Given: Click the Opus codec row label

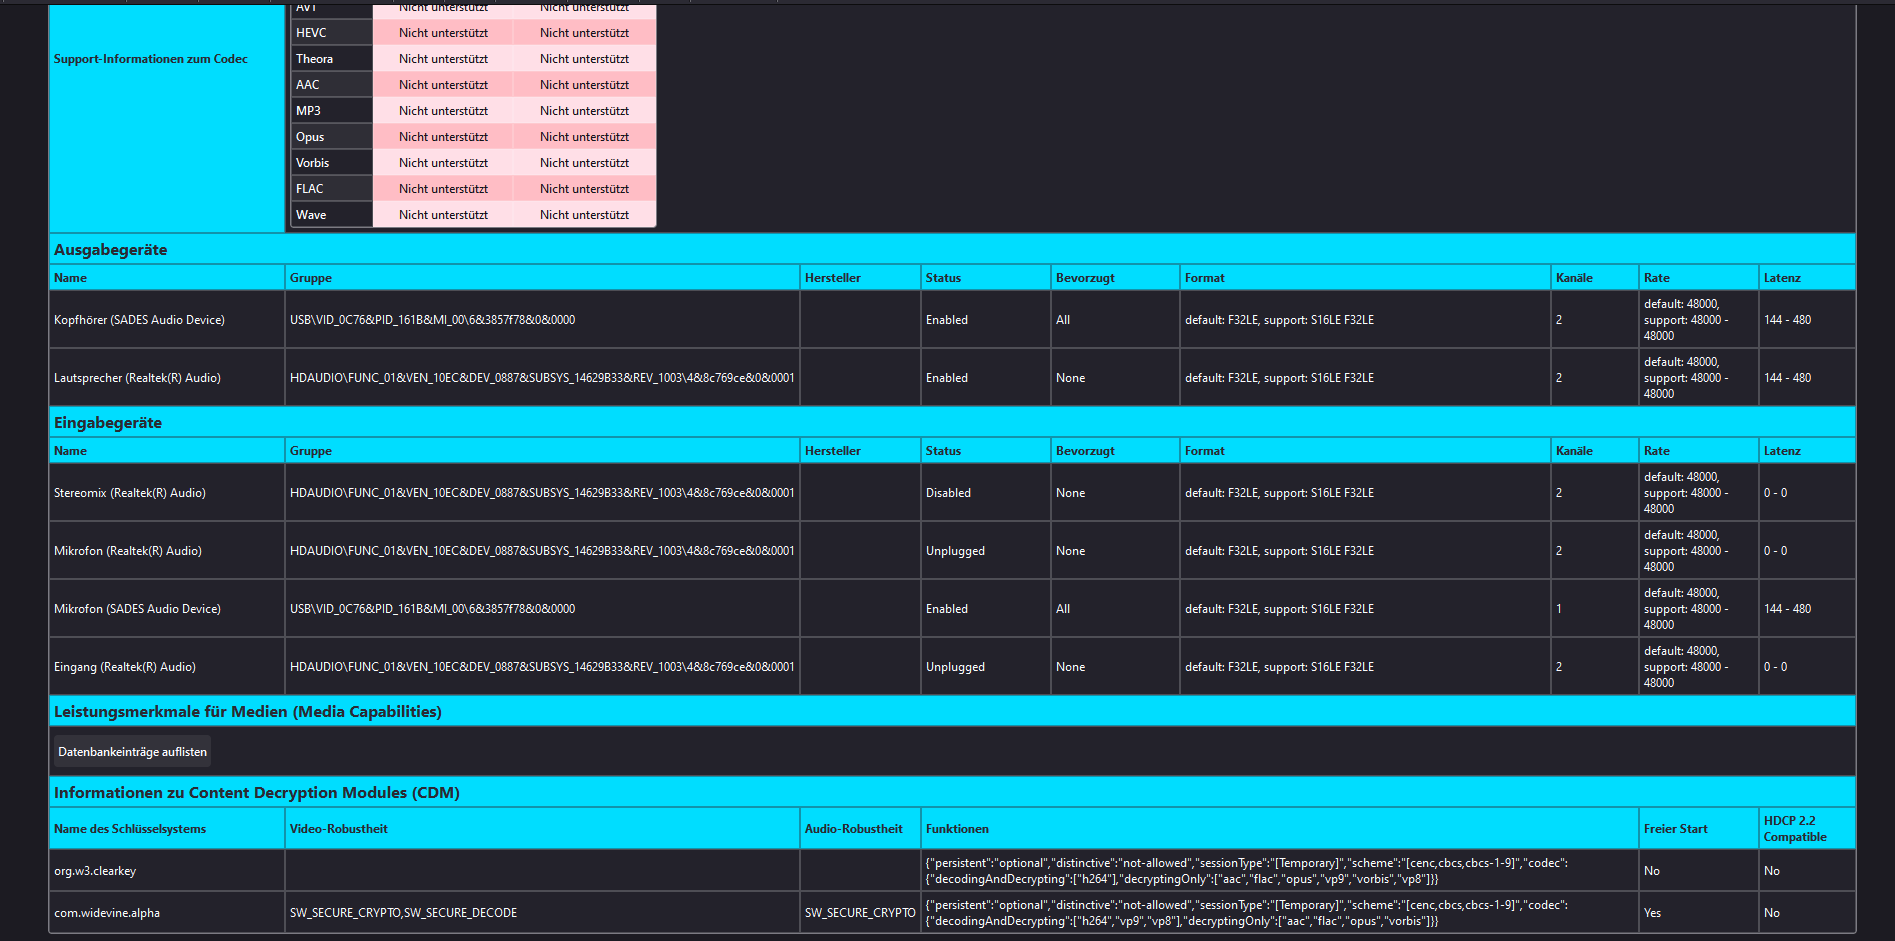Looking at the screenshot, I should click(x=310, y=137).
